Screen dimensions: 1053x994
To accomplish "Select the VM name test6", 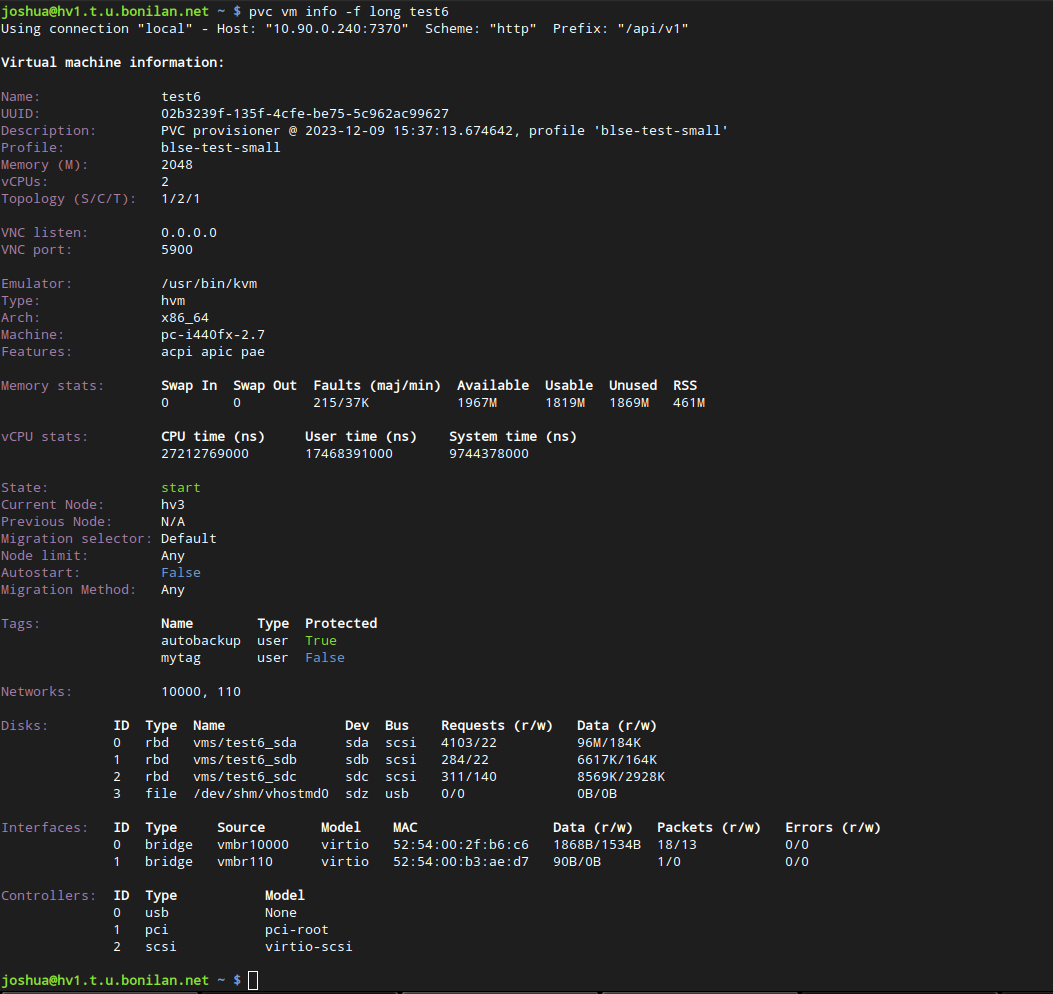I will point(180,96).
